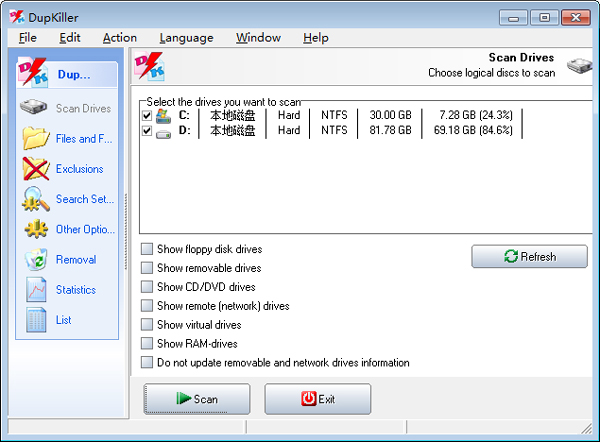
Task: Go to Exclusions sidebar link
Action: 80,169
